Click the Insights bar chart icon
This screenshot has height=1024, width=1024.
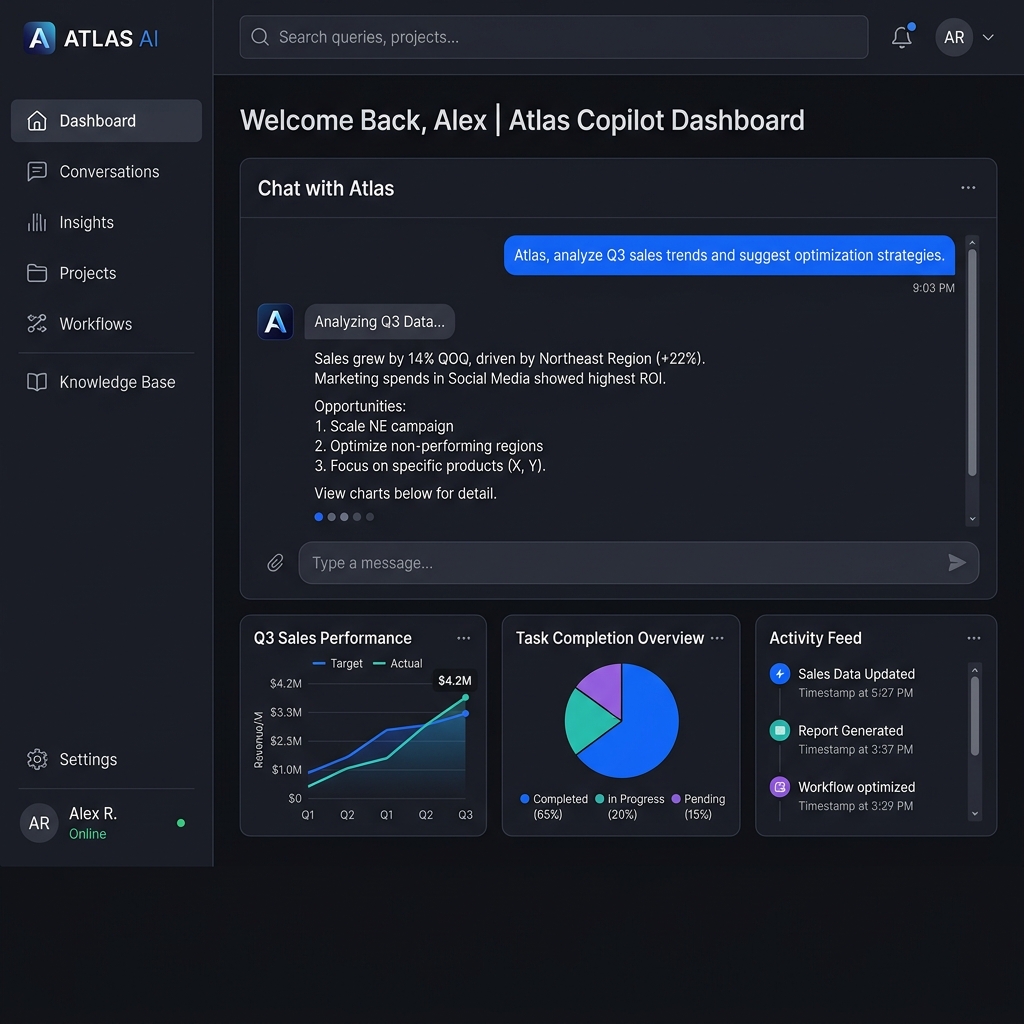point(37,223)
